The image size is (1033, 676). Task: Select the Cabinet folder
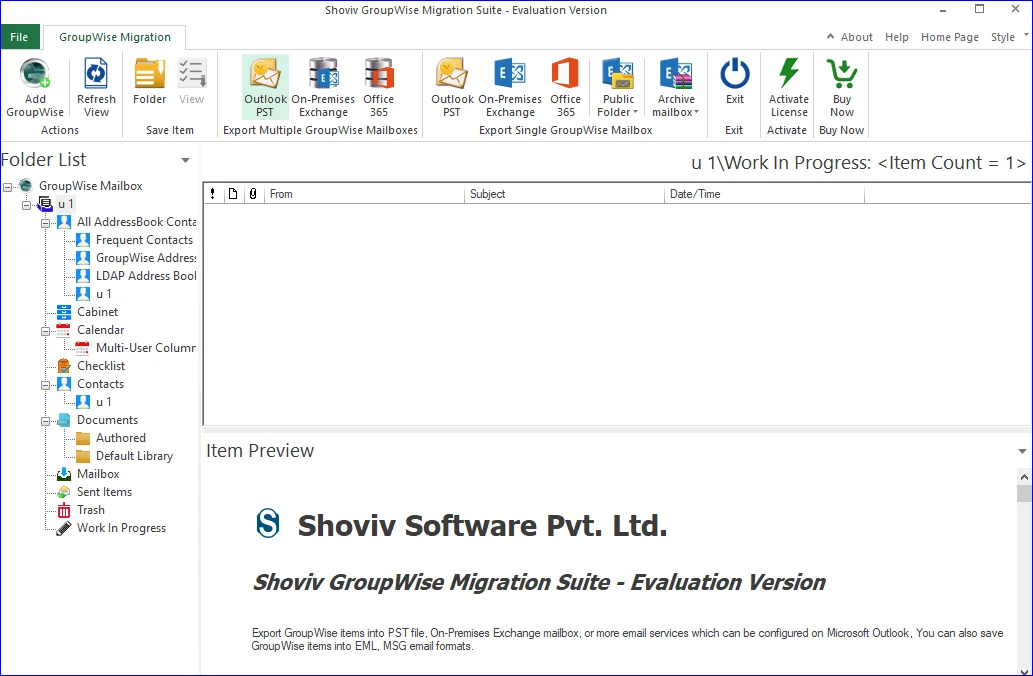click(x=98, y=312)
